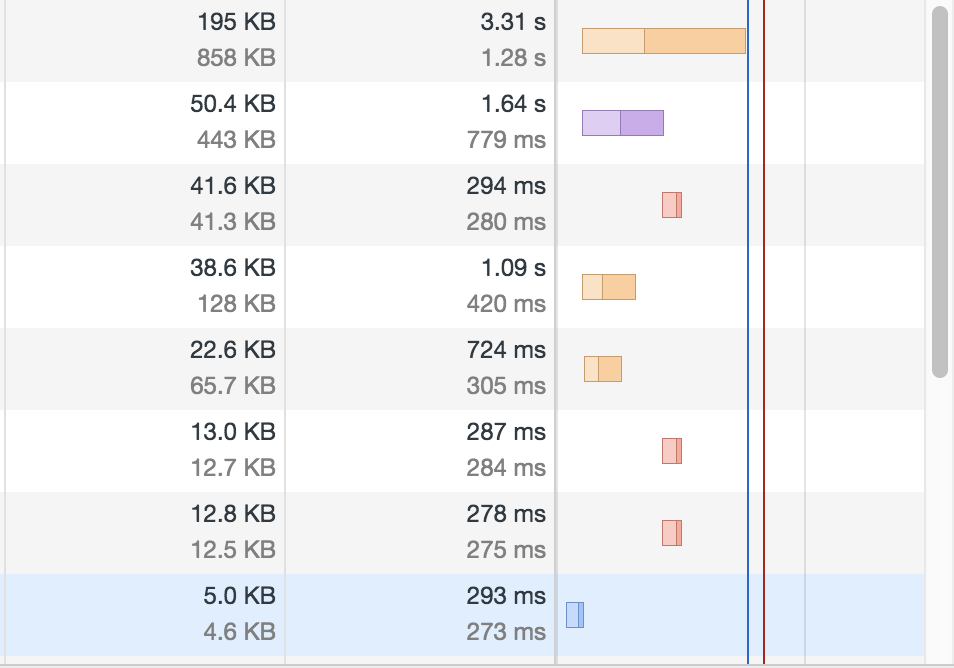Select the purple waterfall bar in the 1.64 s row
Image resolution: width=954 pixels, height=668 pixels.
coord(622,123)
